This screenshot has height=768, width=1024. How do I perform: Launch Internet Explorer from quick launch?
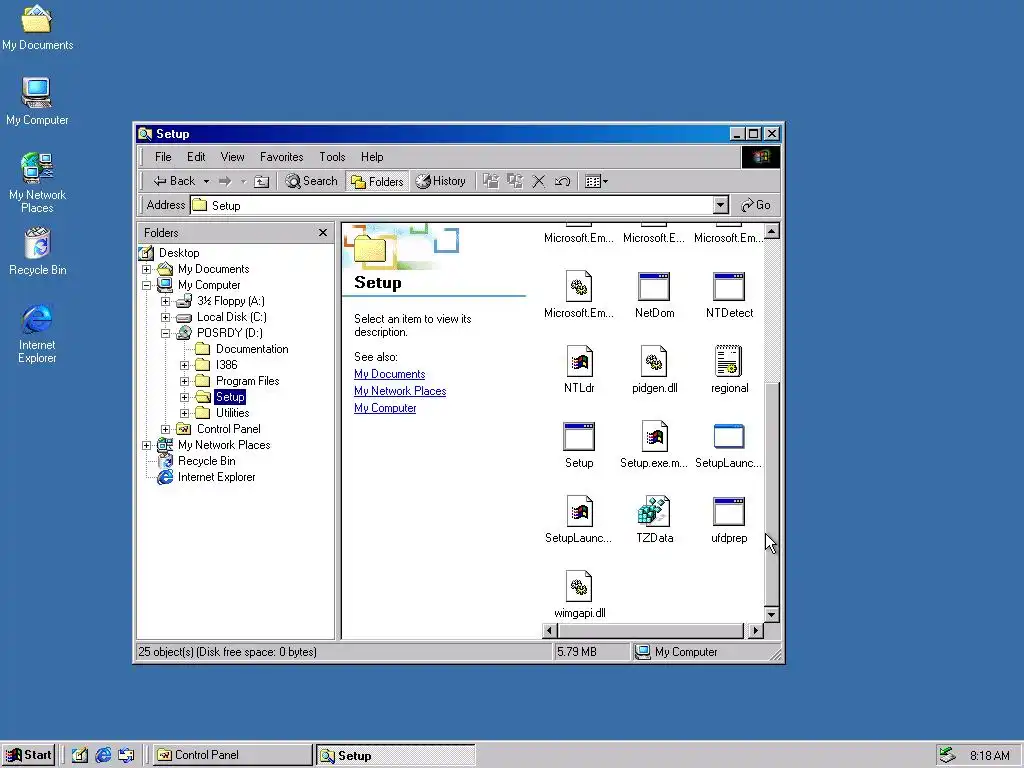point(103,756)
